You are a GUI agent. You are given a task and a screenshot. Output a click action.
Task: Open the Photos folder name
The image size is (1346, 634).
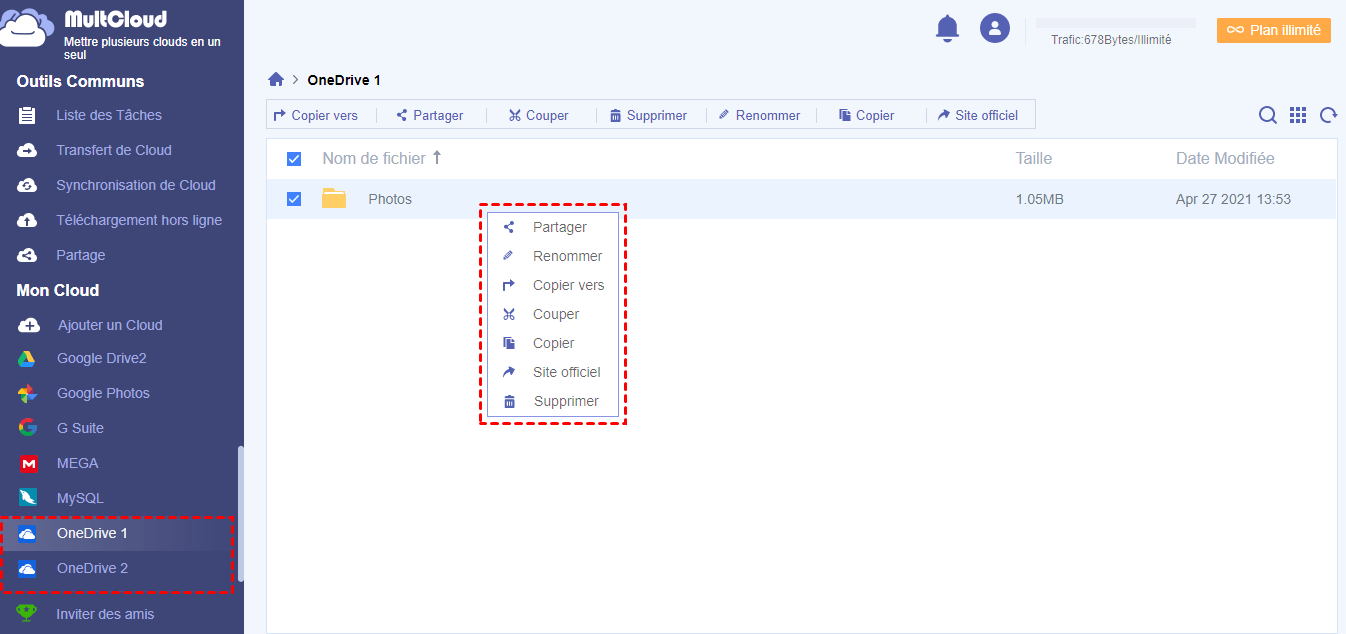[x=390, y=199]
